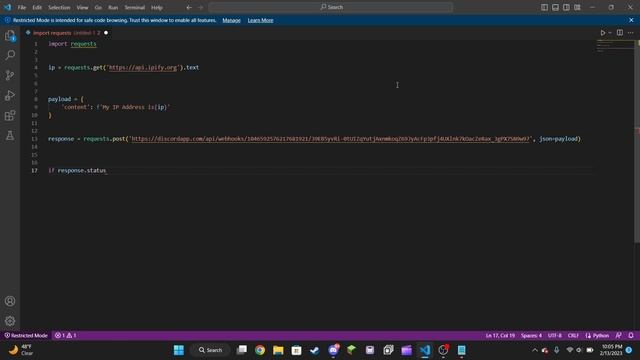Open the Windows Start menu
Image resolution: width=640 pixels, height=360 pixels.
tap(179, 350)
